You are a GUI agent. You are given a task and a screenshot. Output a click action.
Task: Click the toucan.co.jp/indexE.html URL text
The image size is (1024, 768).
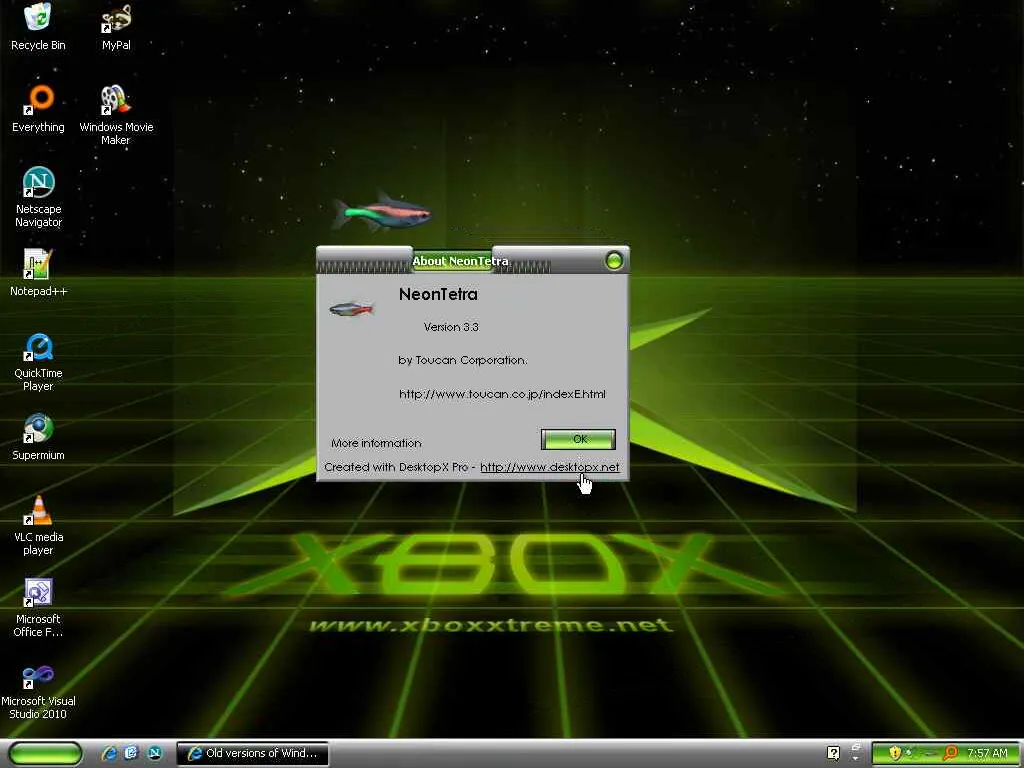[502, 394]
